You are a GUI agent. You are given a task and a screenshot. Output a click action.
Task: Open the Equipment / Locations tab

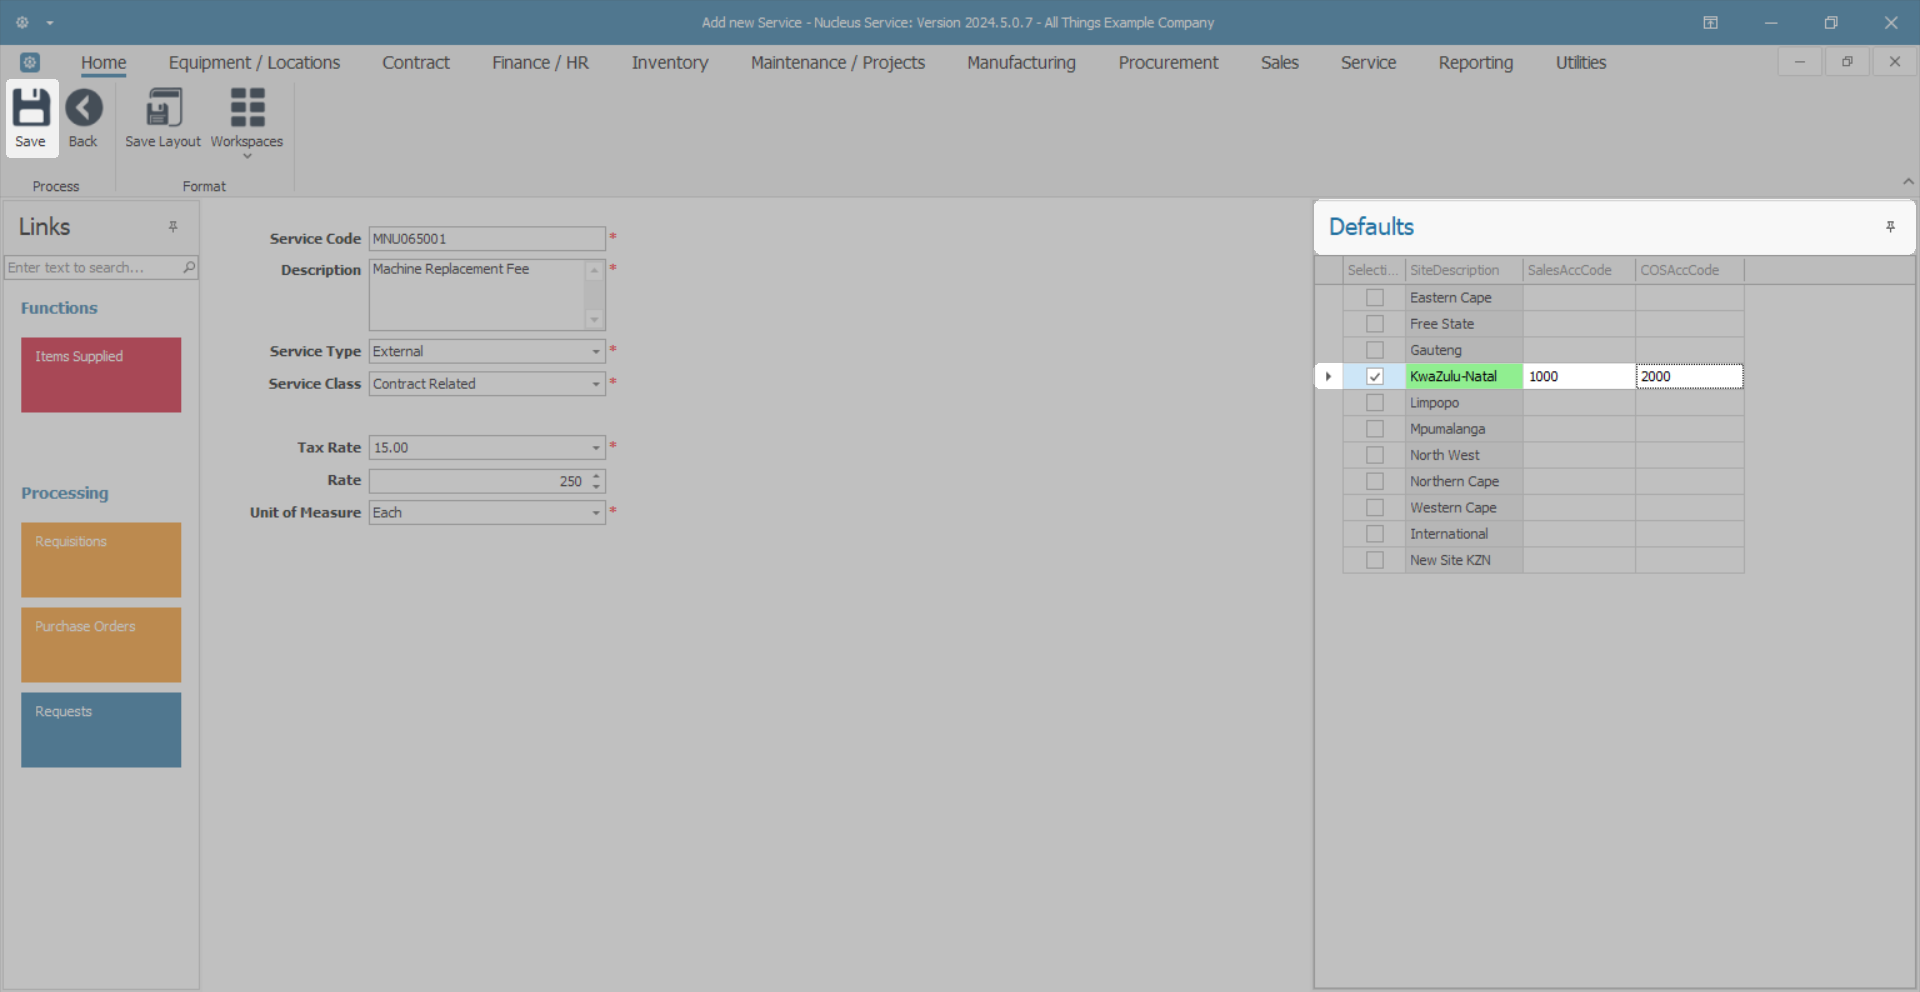(254, 62)
